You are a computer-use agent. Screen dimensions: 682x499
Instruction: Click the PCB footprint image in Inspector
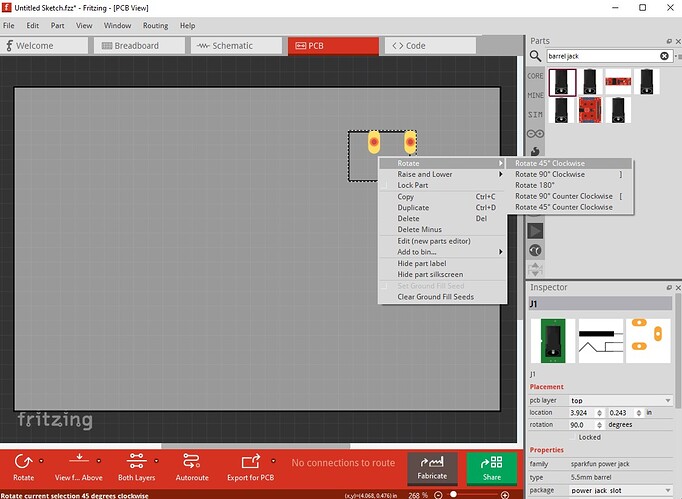[648, 341]
